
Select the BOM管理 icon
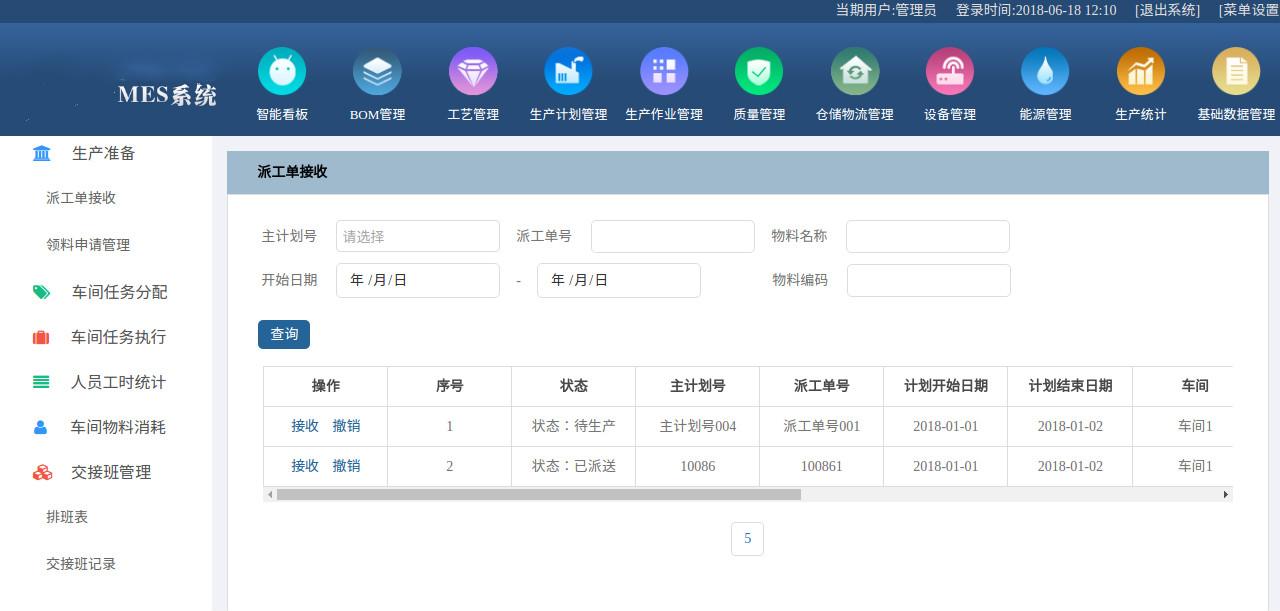pos(377,72)
